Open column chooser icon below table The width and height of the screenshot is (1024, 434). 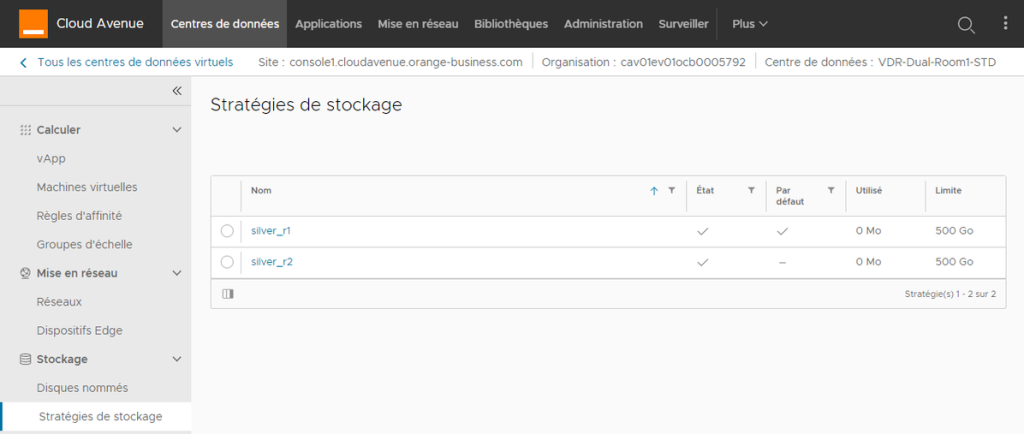[228, 294]
